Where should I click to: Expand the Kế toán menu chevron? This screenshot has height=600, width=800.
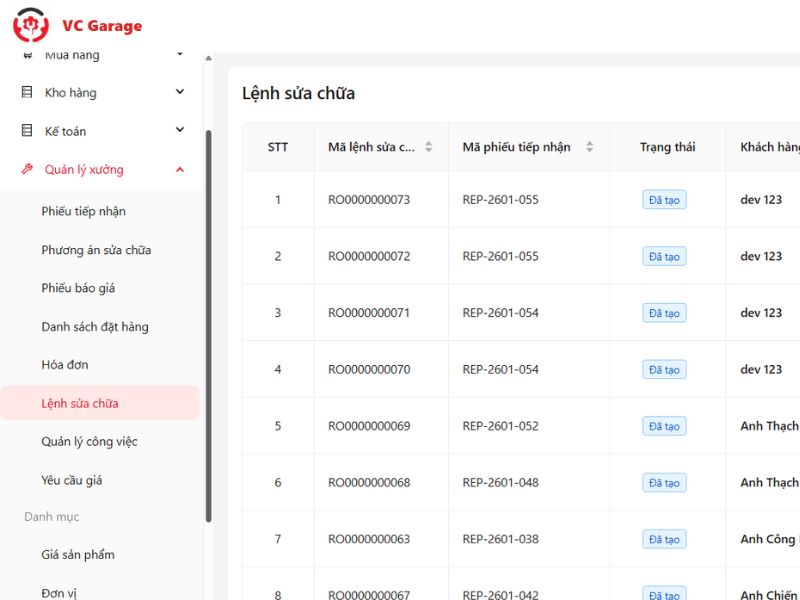point(180,130)
